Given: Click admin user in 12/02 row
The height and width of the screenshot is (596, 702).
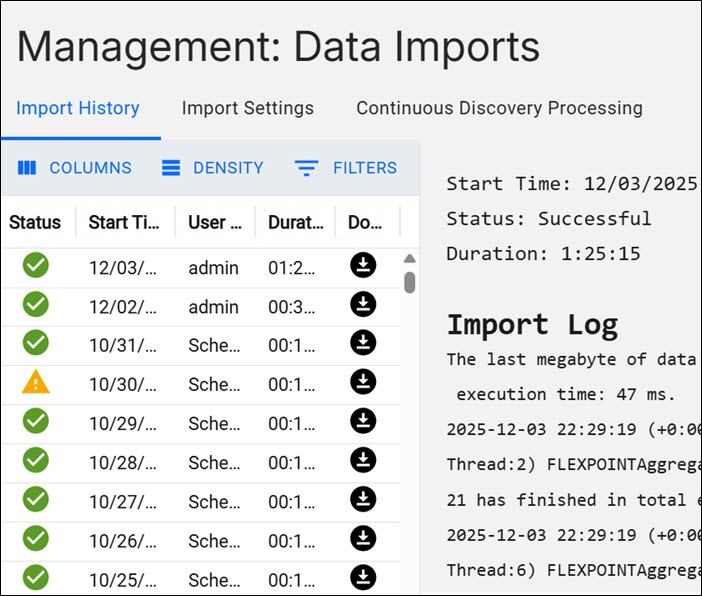Looking at the screenshot, I should (x=214, y=307).
